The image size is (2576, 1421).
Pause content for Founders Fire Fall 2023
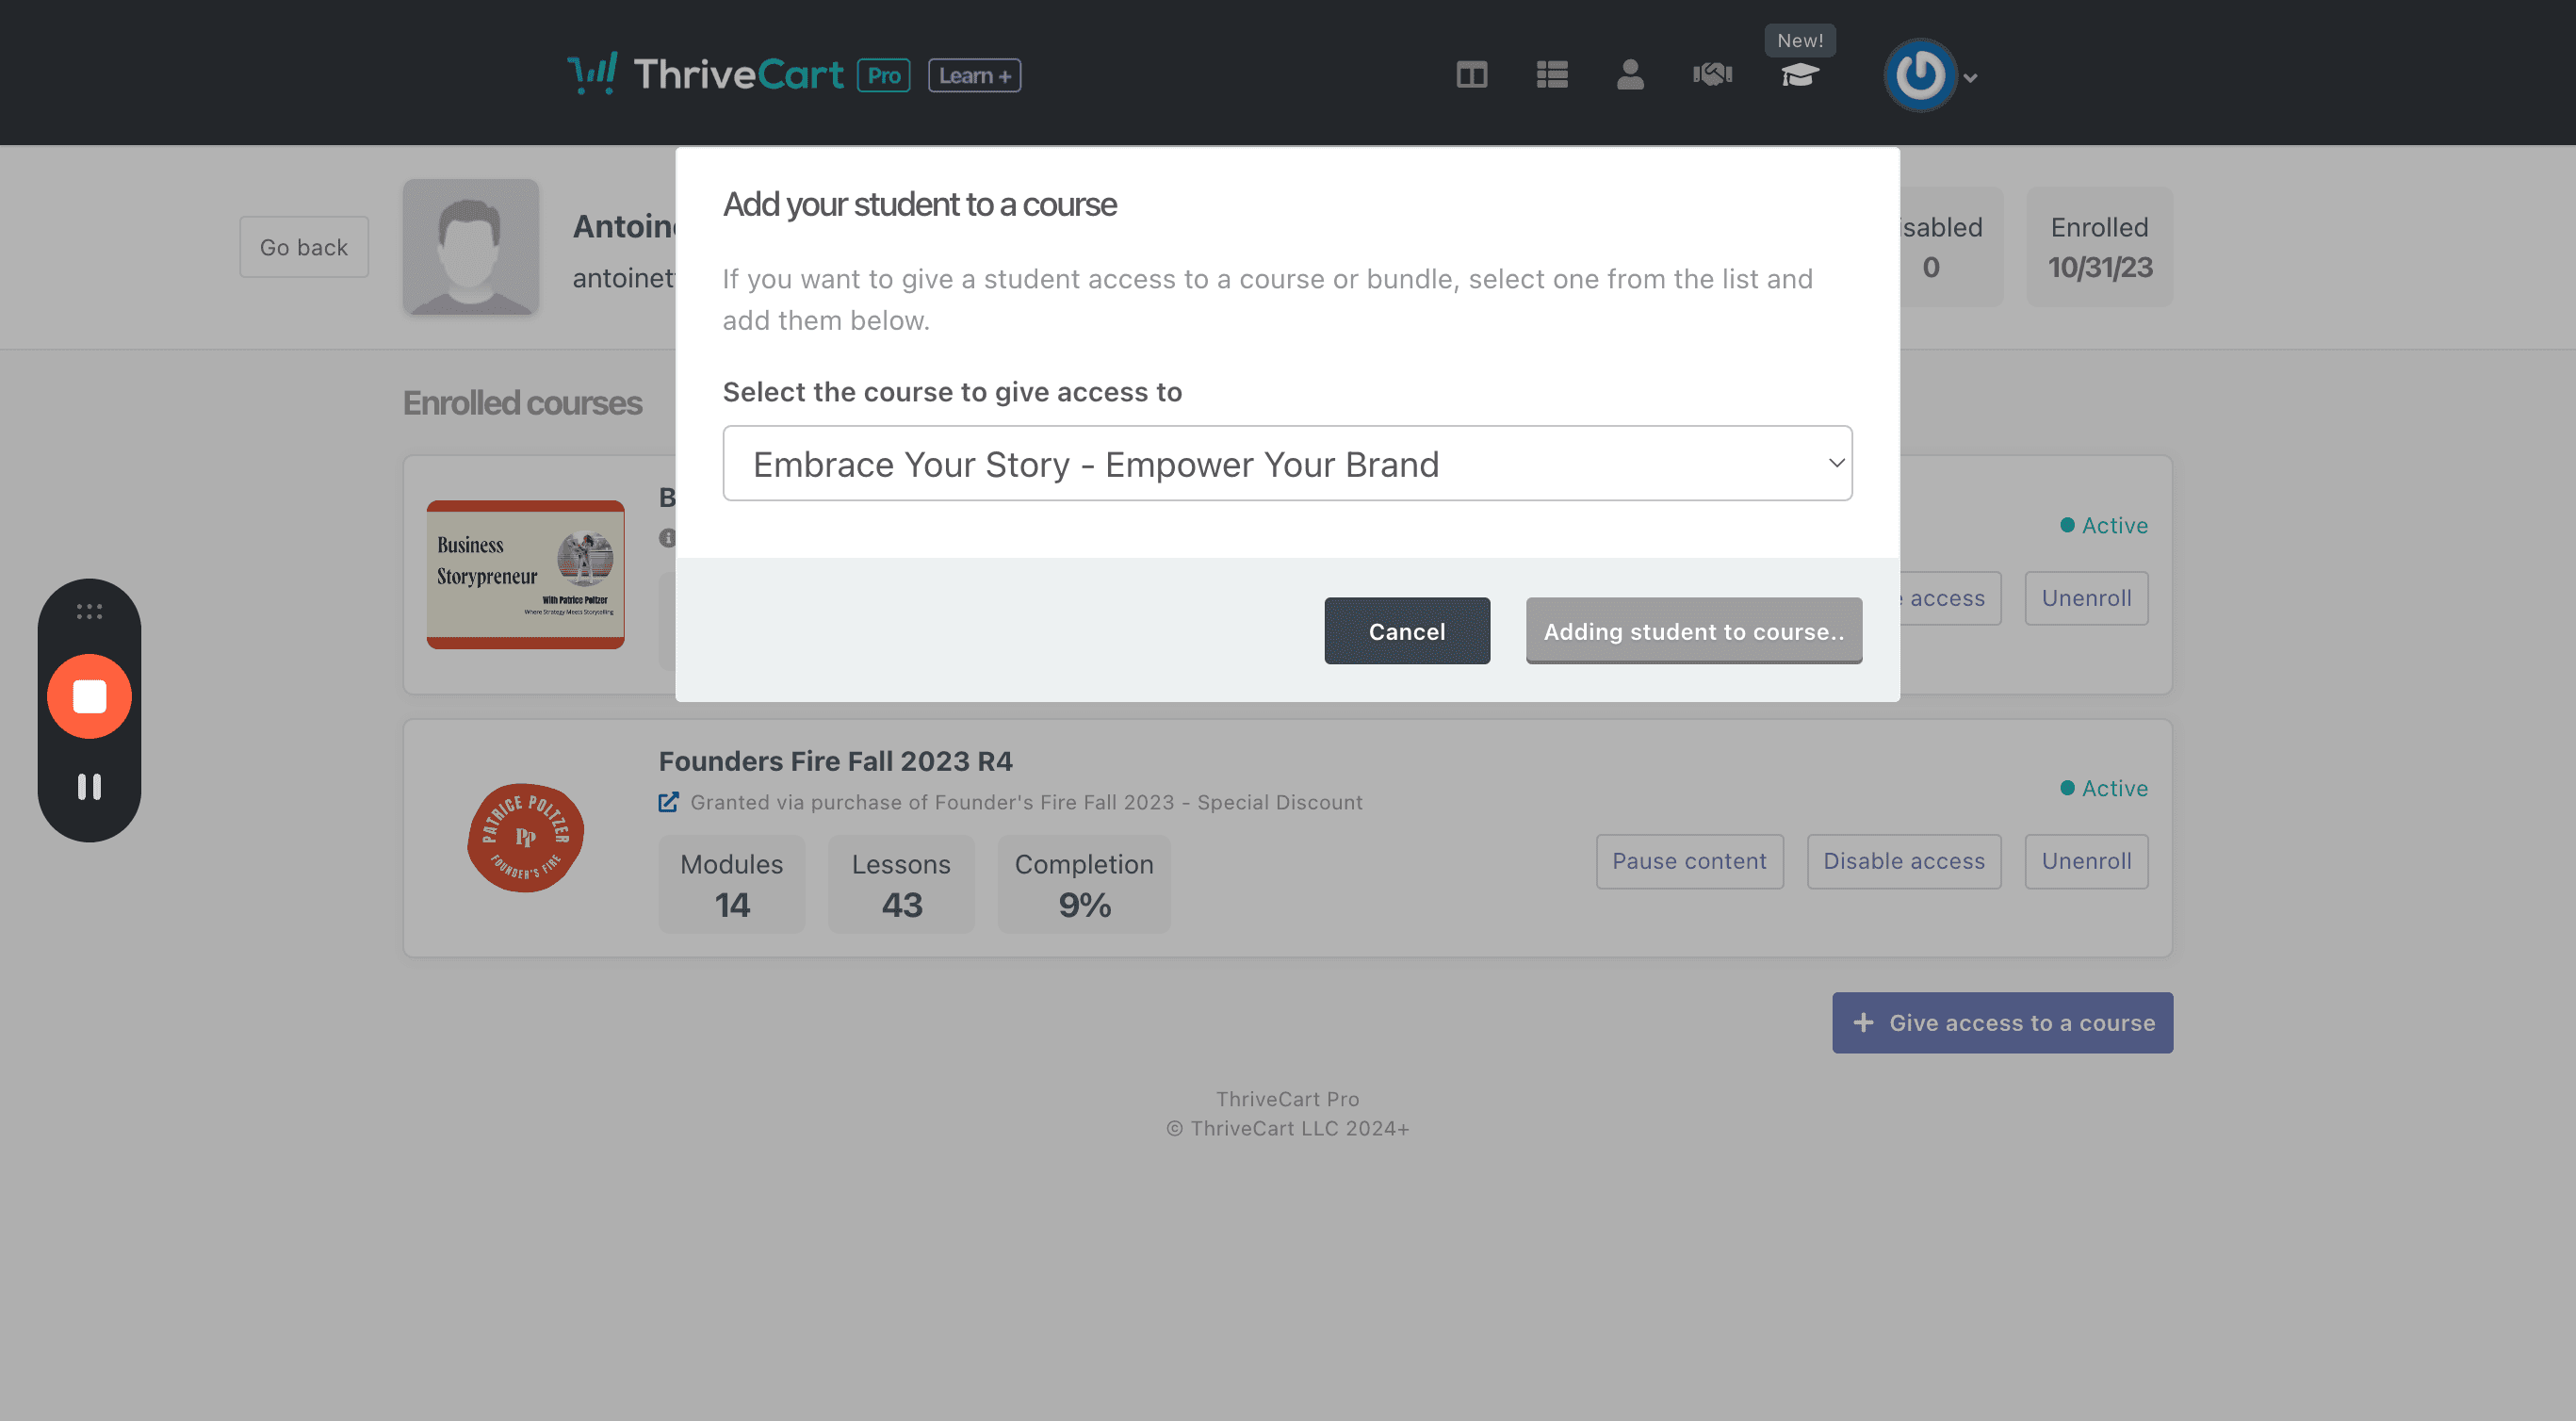[x=1689, y=861]
